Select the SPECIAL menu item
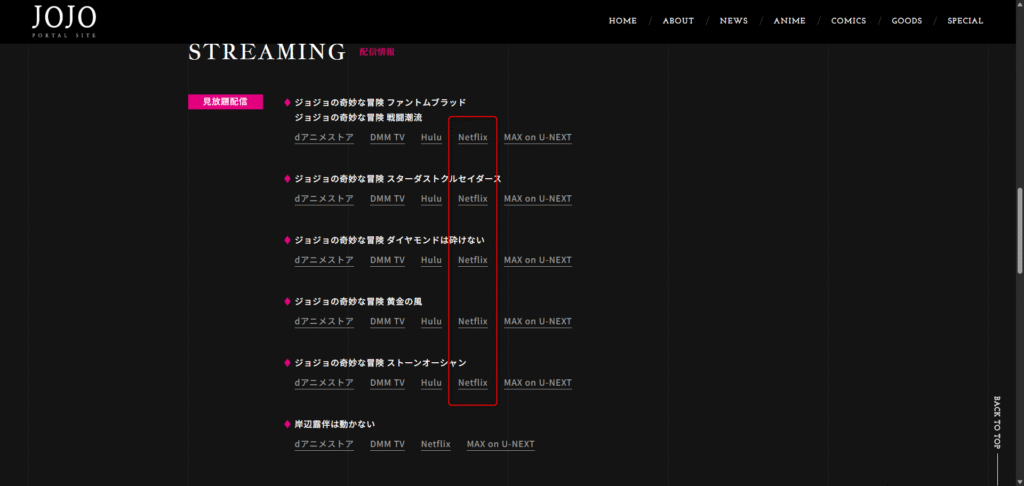 [x=965, y=21]
